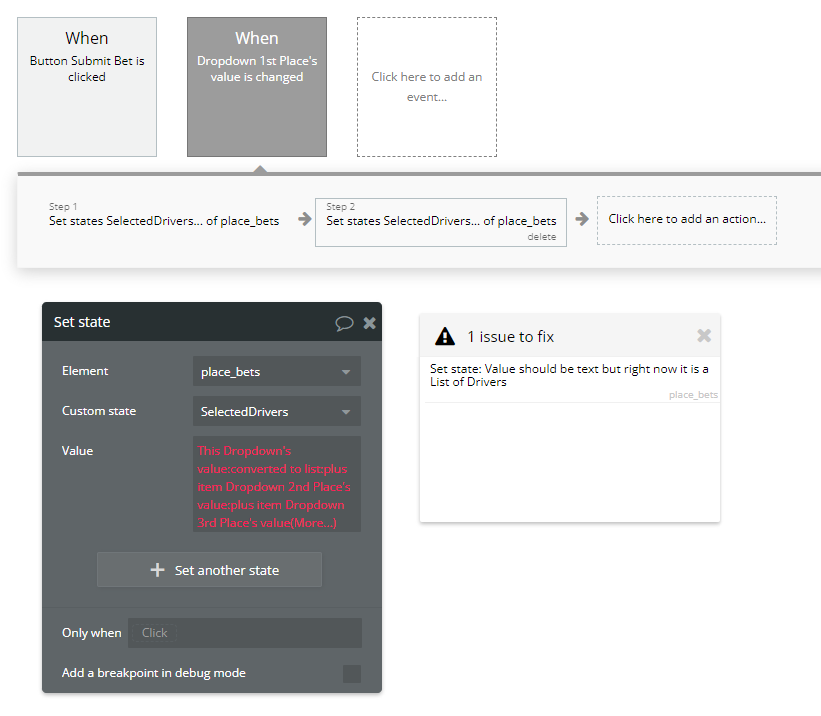Click the plus icon beside Set another state

tap(158, 570)
